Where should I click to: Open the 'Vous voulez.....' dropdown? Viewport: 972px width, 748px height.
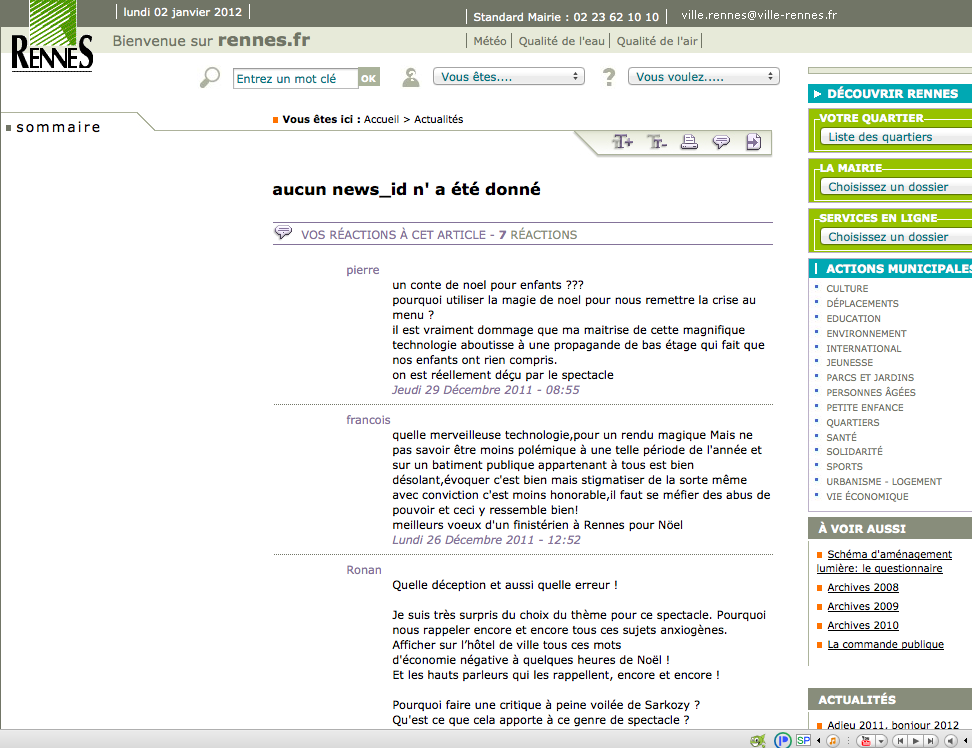click(x=703, y=77)
